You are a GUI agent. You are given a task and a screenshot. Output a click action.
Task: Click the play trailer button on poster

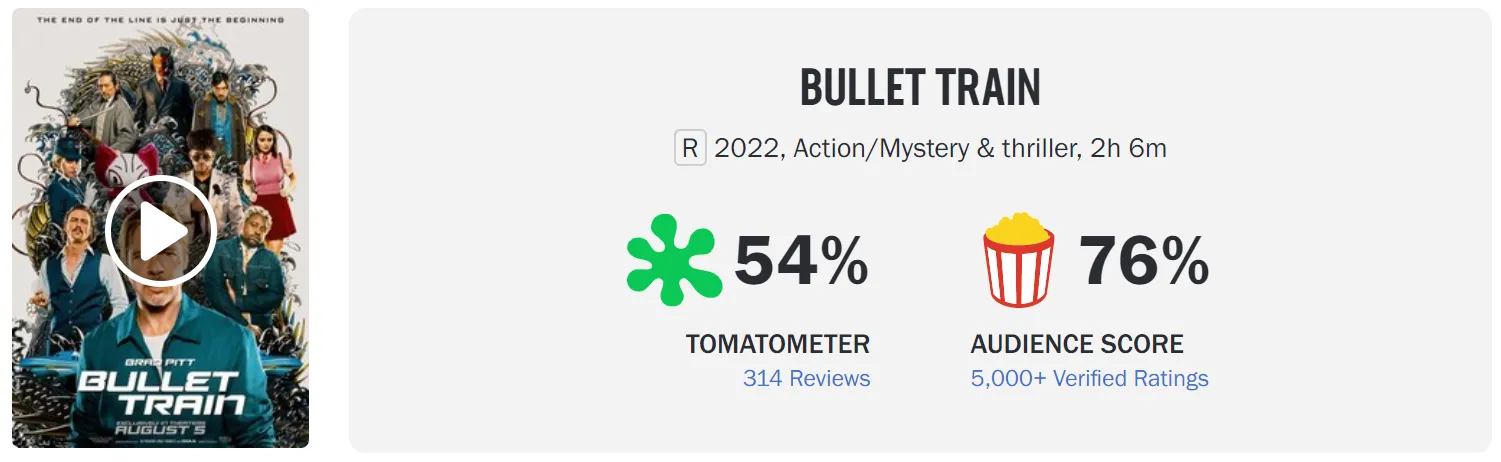click(x=160, y=231)
